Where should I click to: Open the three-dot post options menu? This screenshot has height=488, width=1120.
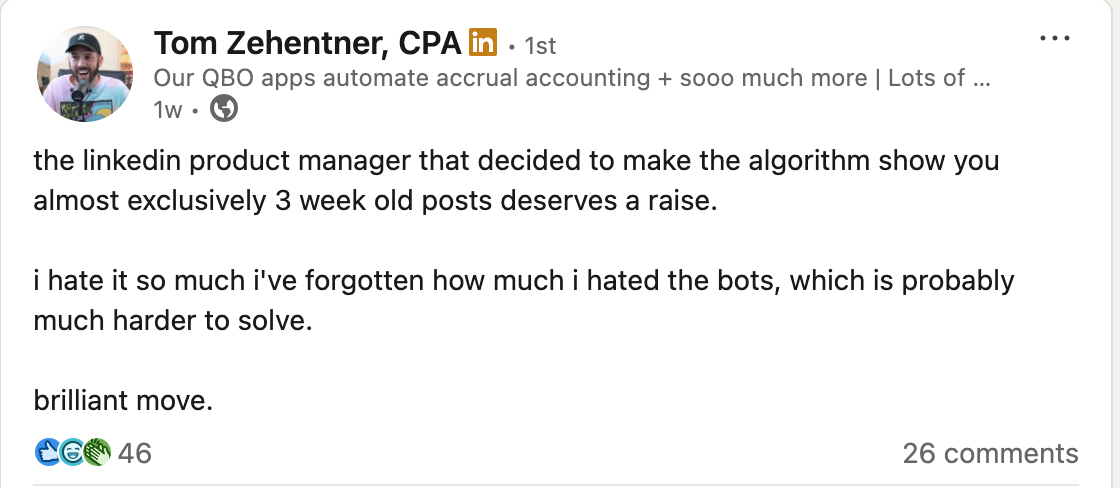[x=1055, y=39]
